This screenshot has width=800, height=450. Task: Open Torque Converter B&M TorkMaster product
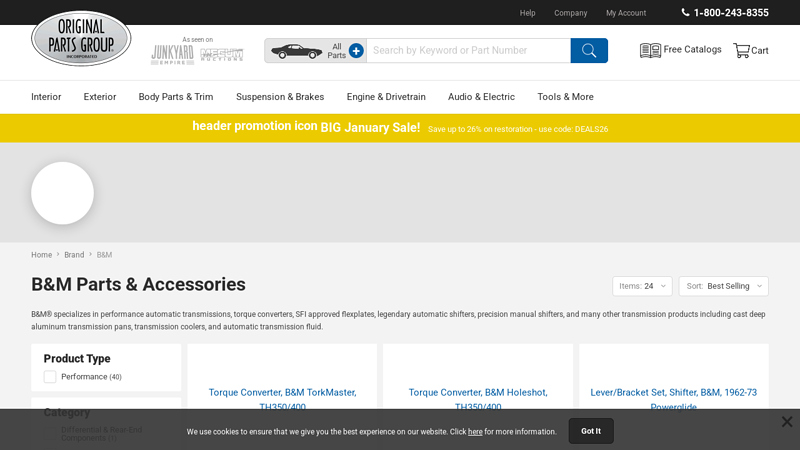[x=282, y=399]
